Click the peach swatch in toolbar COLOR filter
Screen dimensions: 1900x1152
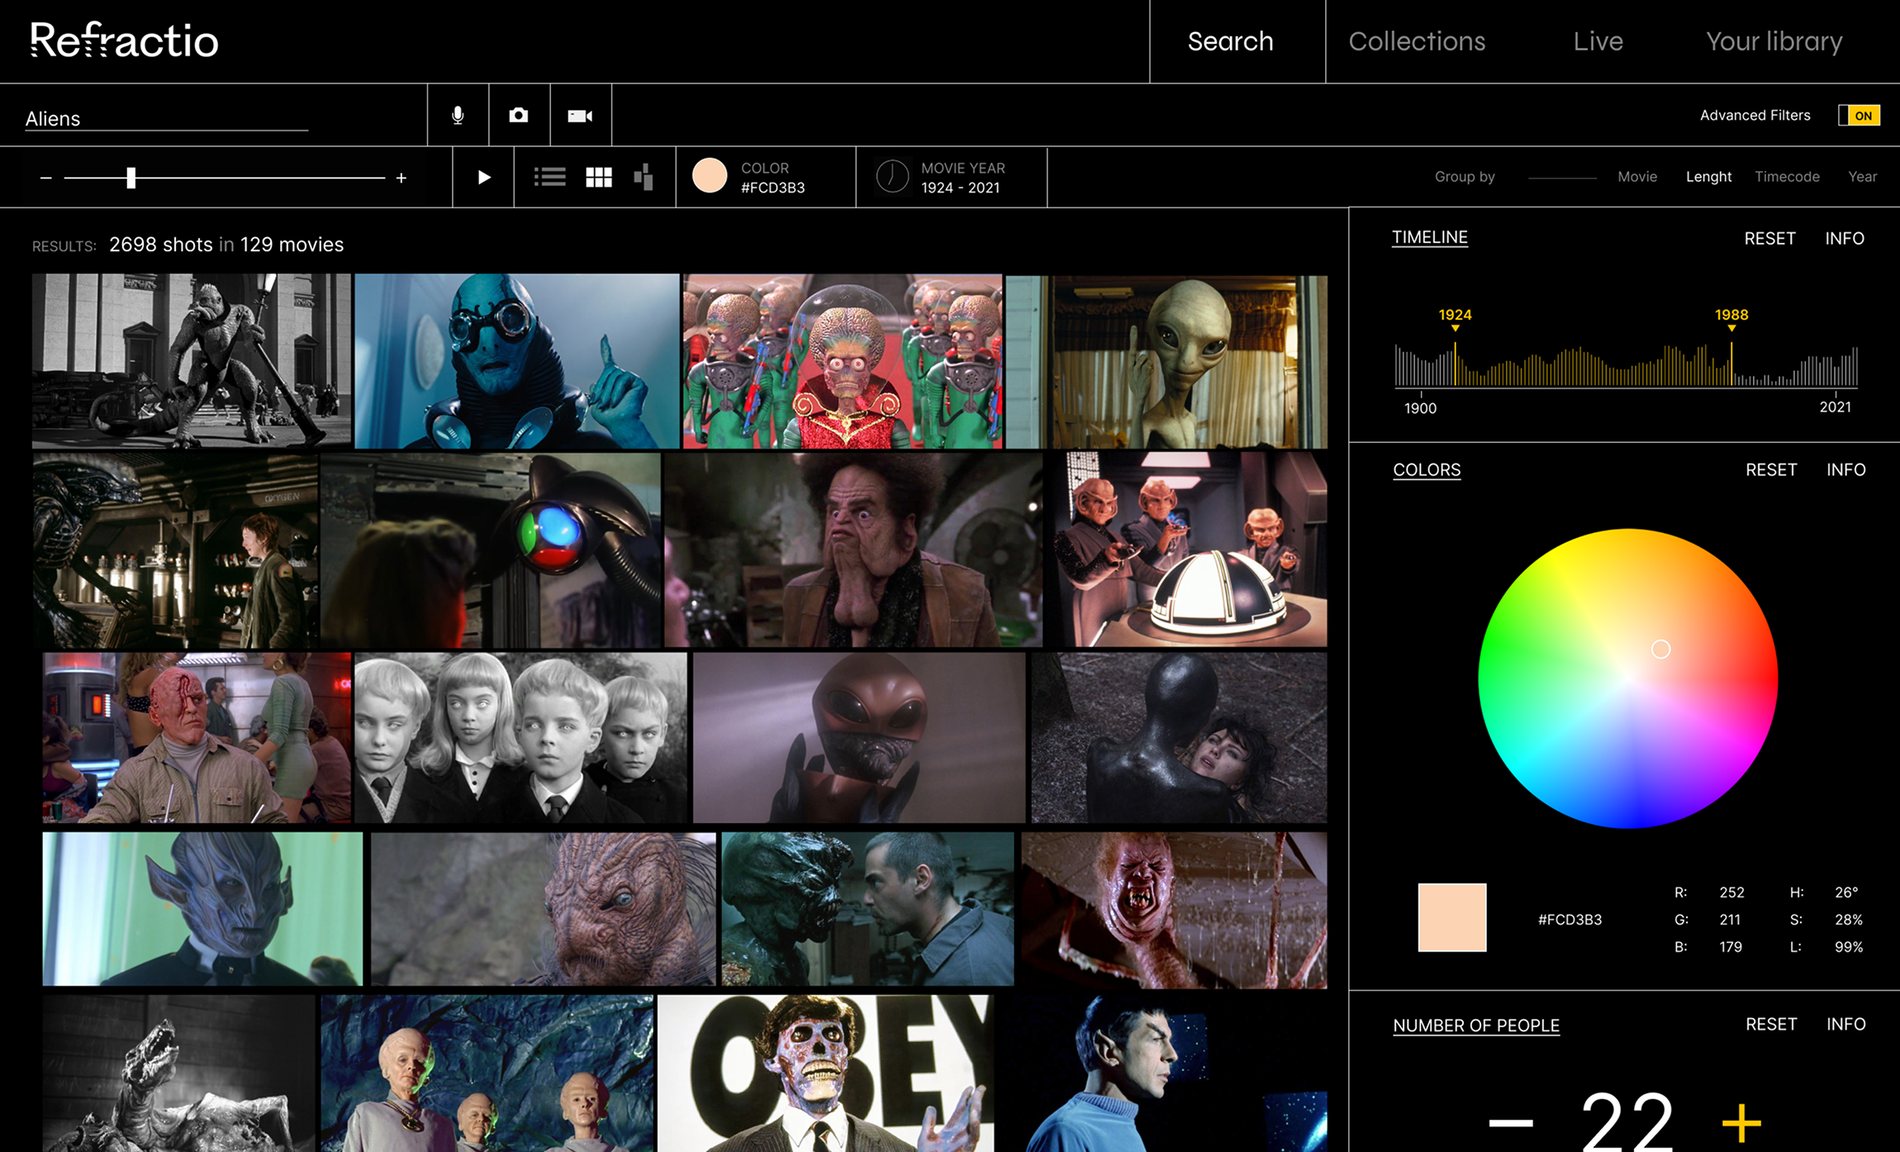tap(710, 176)
